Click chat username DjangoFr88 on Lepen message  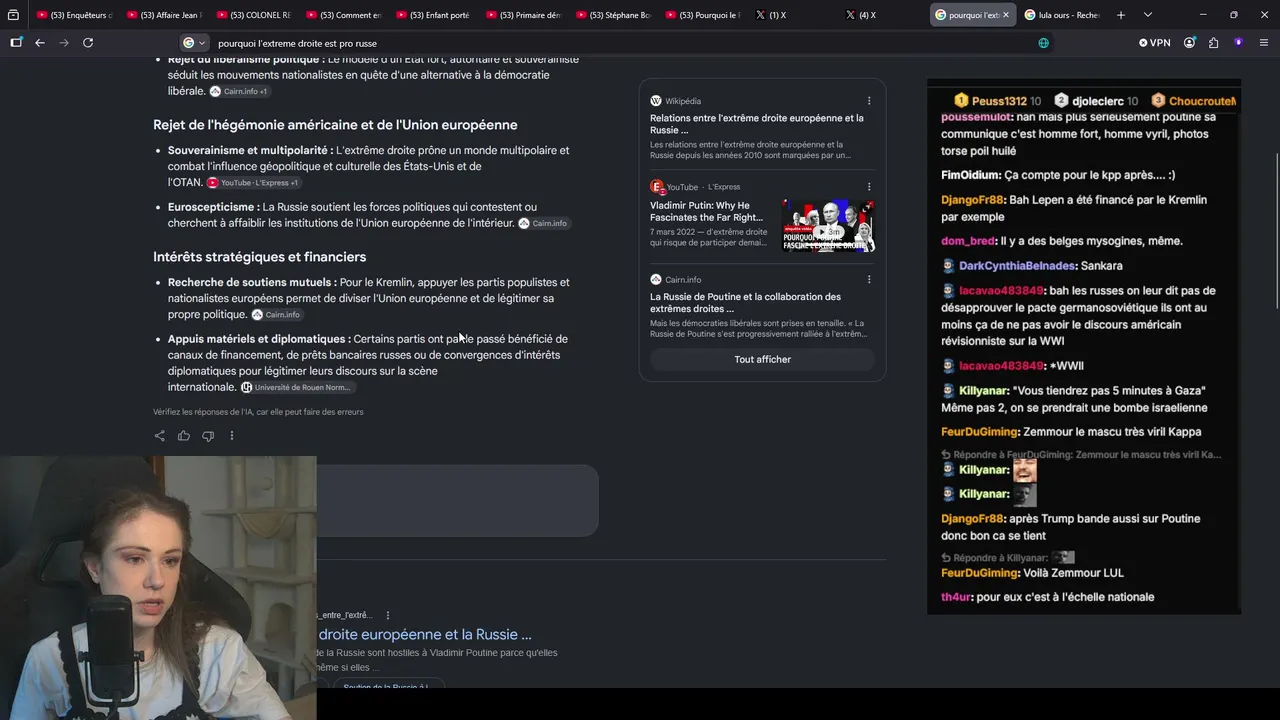click(972, 200)
